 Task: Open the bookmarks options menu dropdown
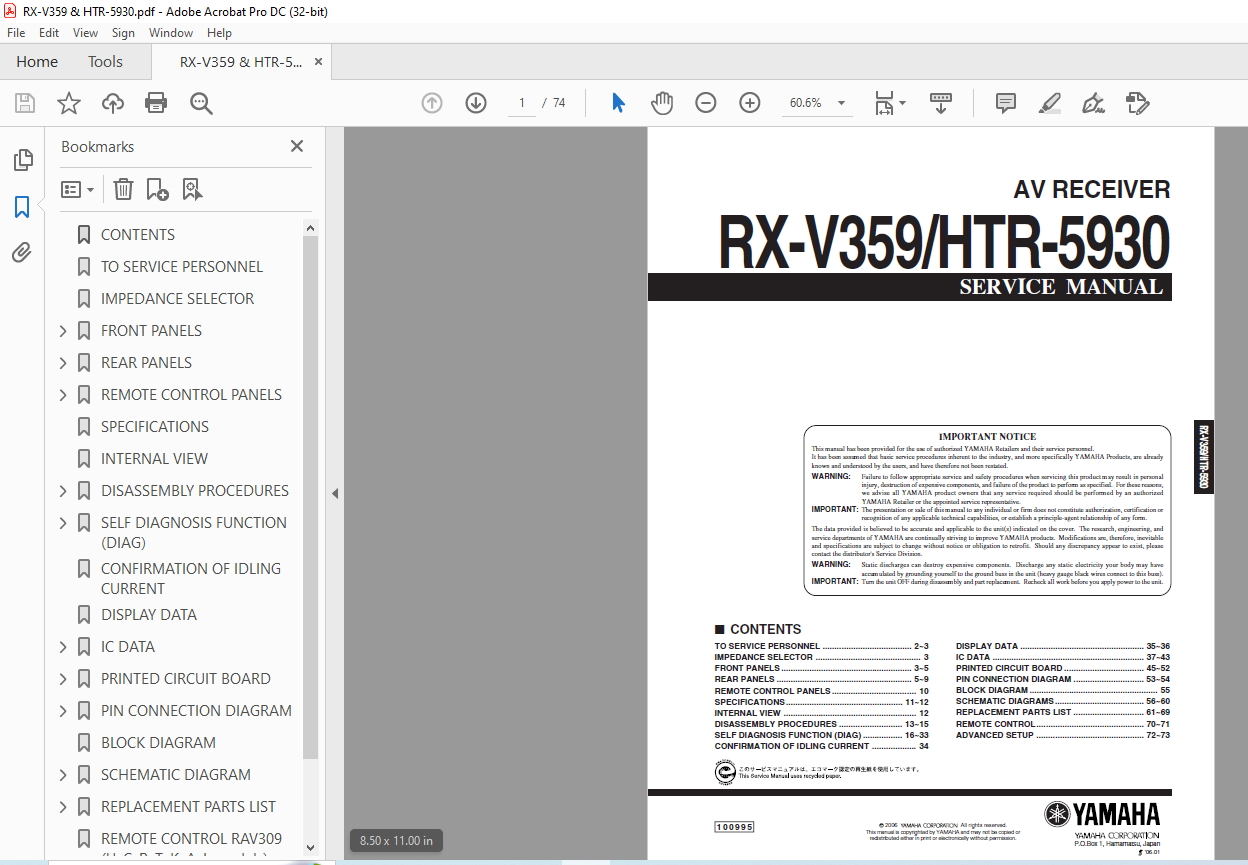click(78, 189)
